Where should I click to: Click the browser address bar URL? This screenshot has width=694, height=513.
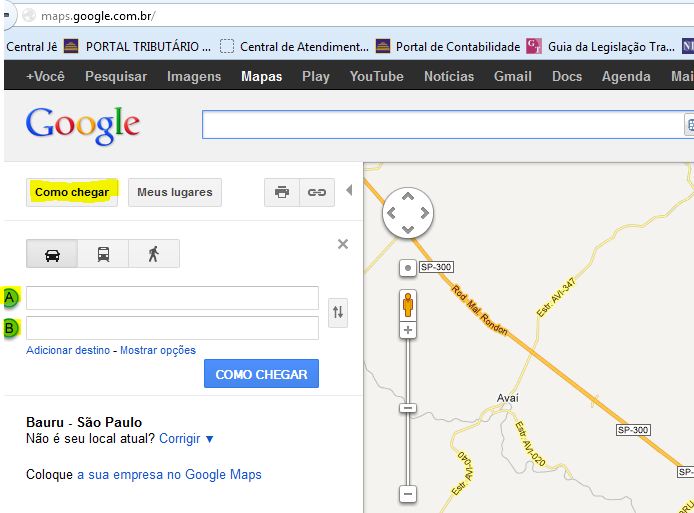pos(98,16)
